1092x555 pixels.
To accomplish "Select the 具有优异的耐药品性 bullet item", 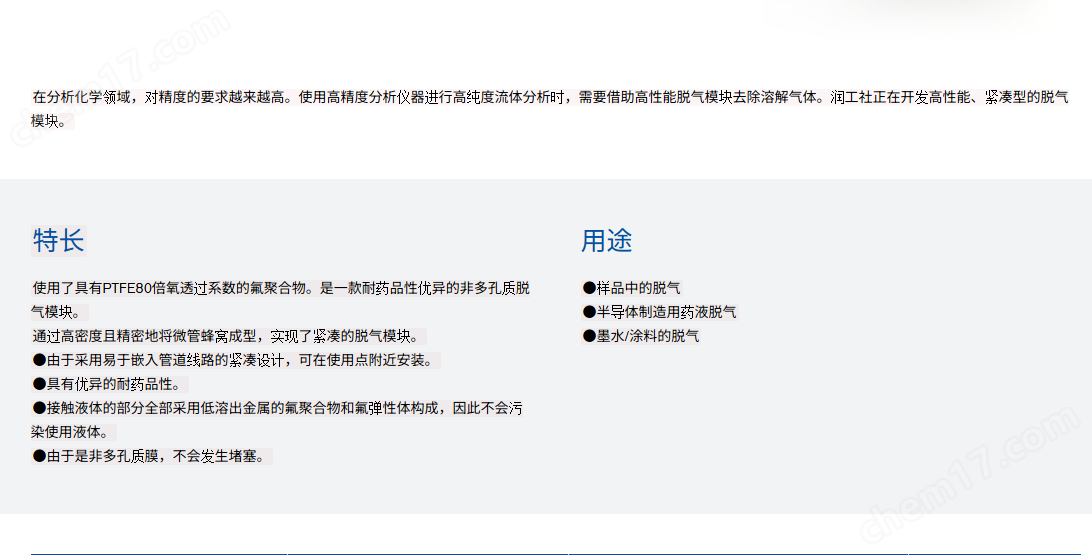I will point(112,384).
